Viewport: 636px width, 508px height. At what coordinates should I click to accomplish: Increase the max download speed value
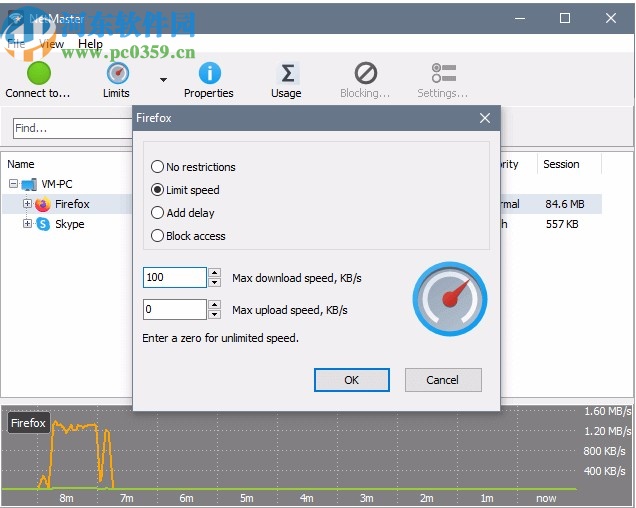tap(215, 272)
